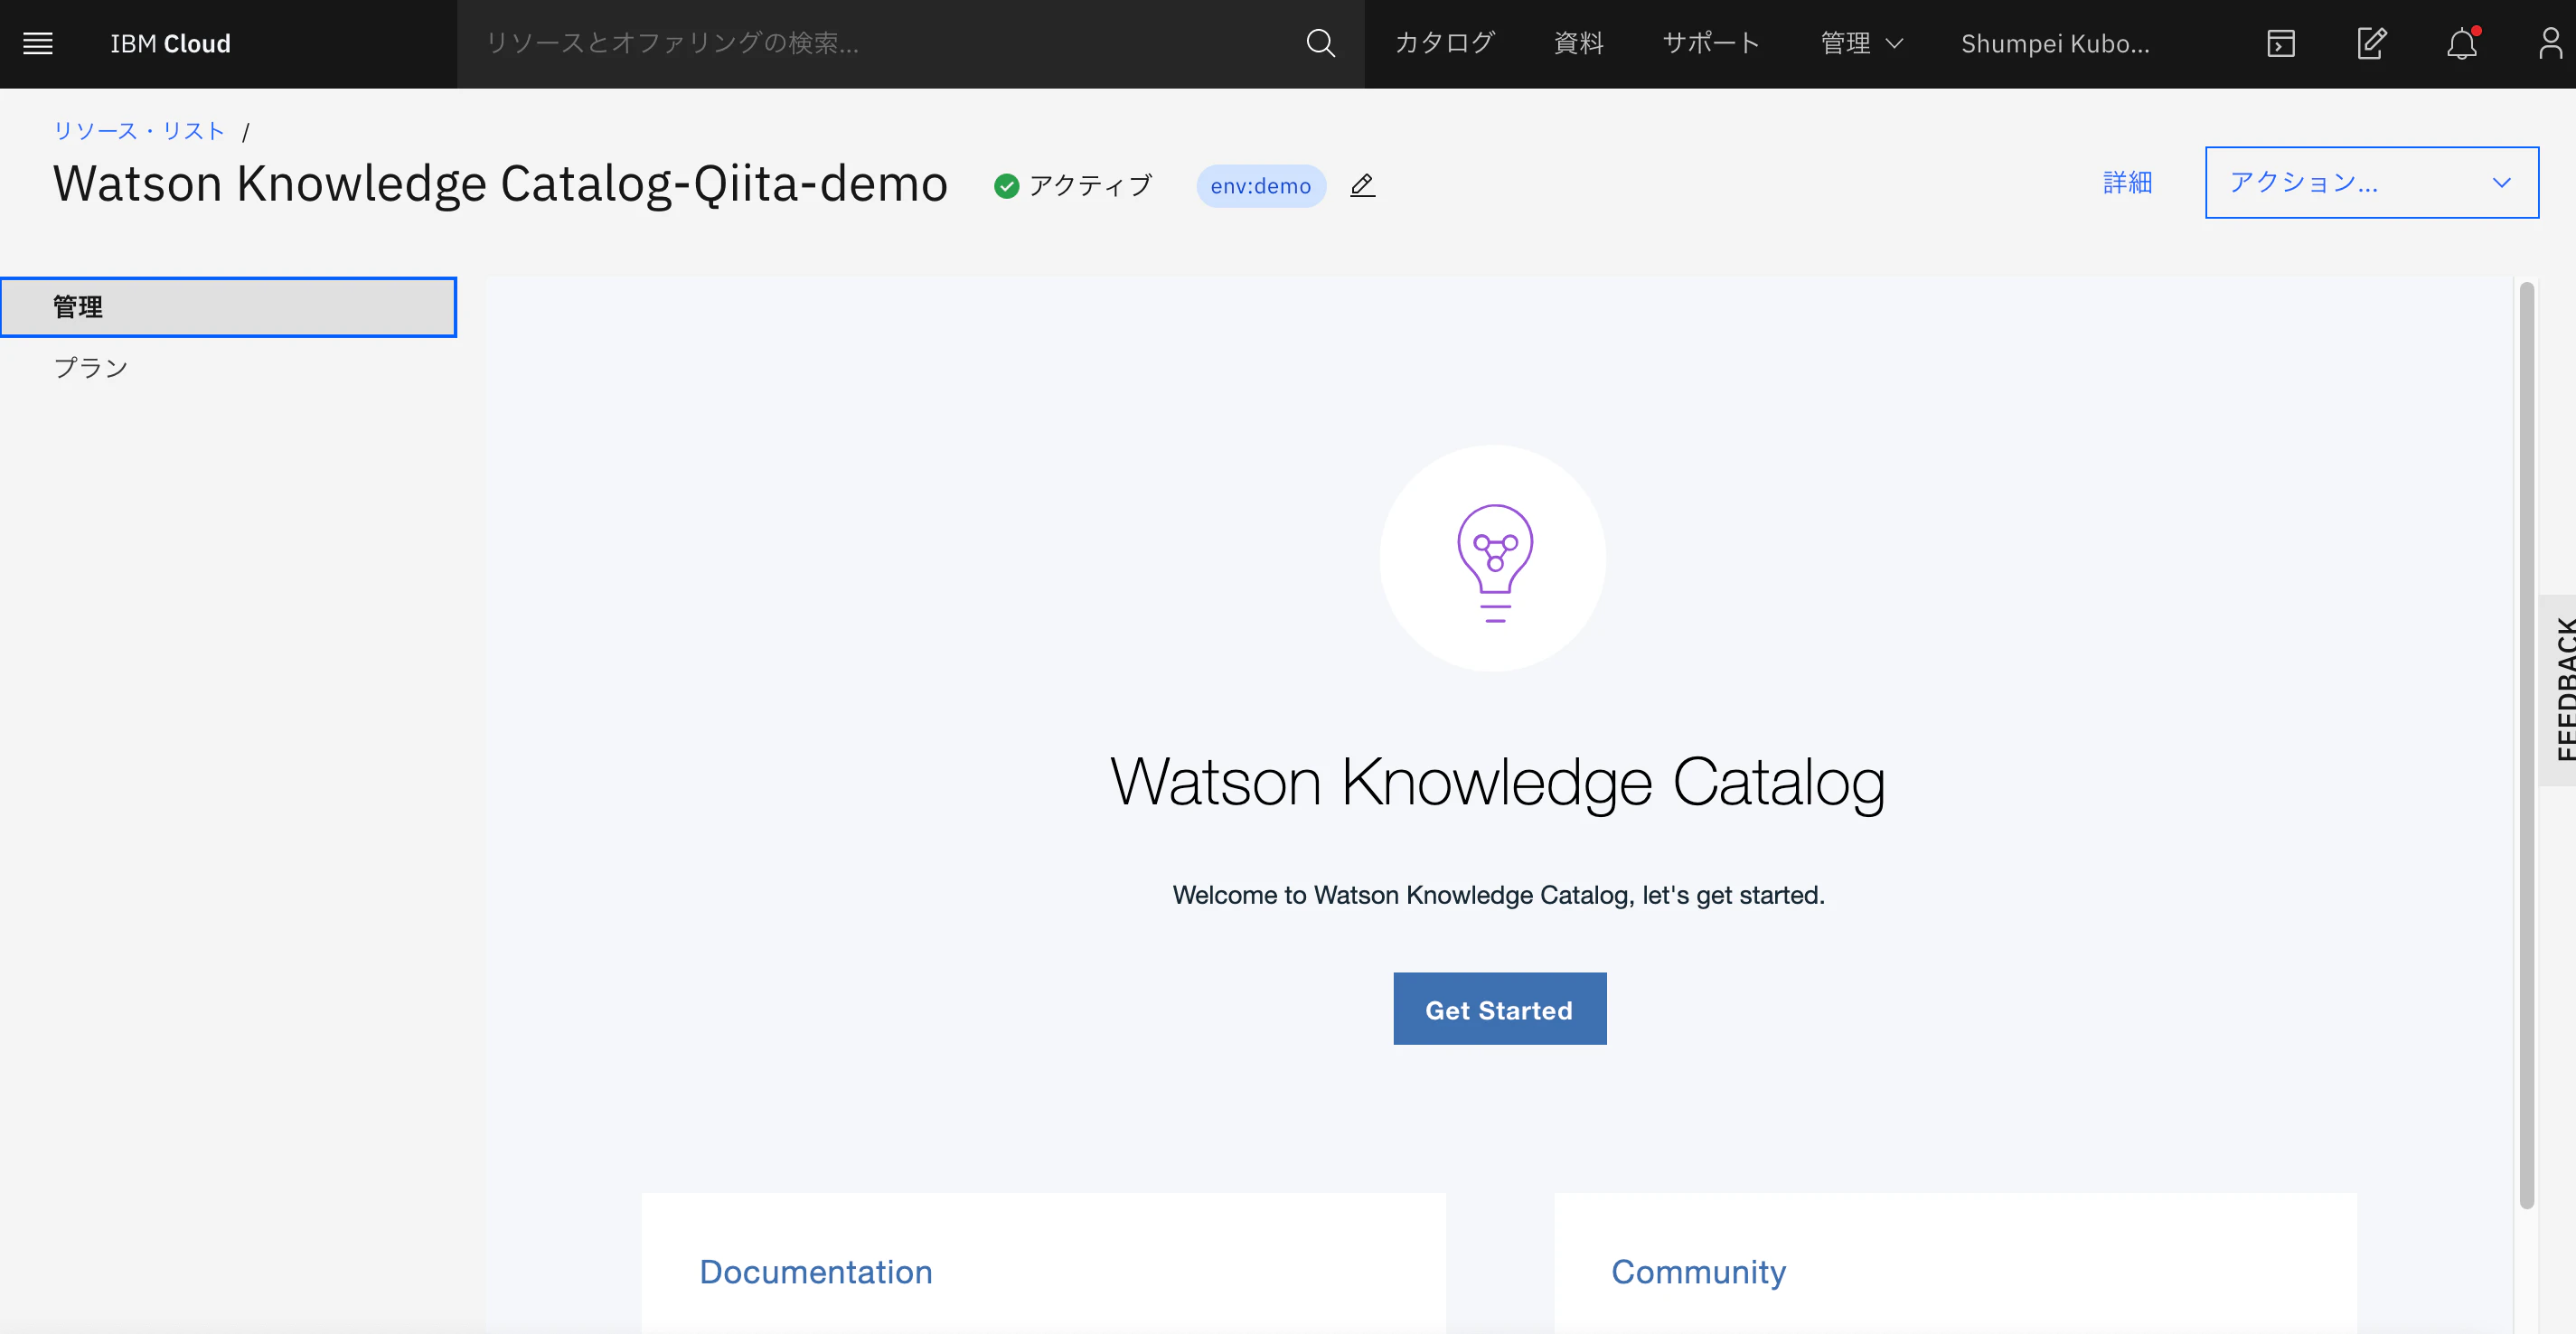The width and height of the screenshot is (2576, 1334).
Task: Click the Watson Knowledge Catalog lightbulb logo
Action: click(x=1494, y=559)
